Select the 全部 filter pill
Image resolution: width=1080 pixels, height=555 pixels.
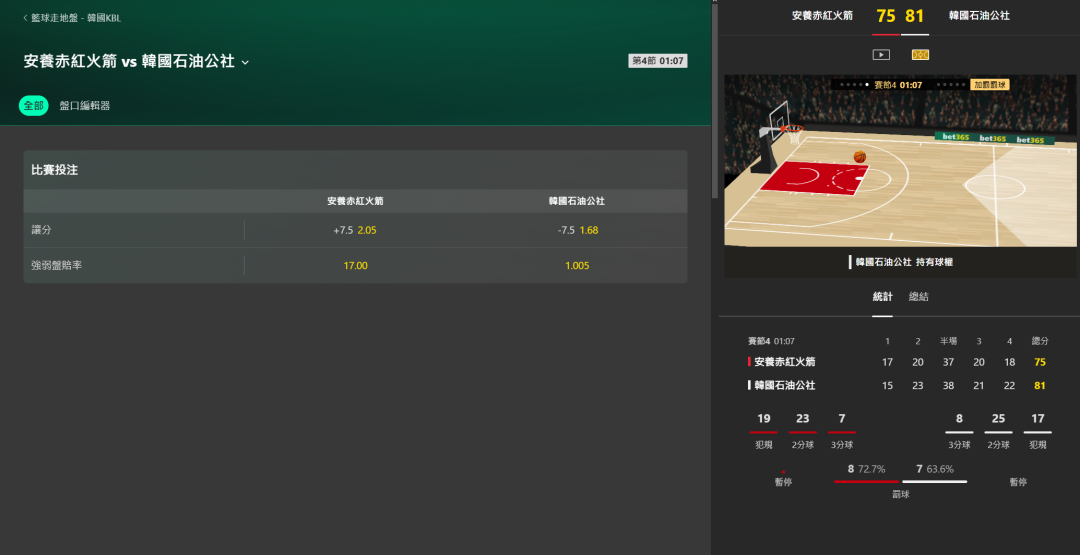tap(33, 105)
